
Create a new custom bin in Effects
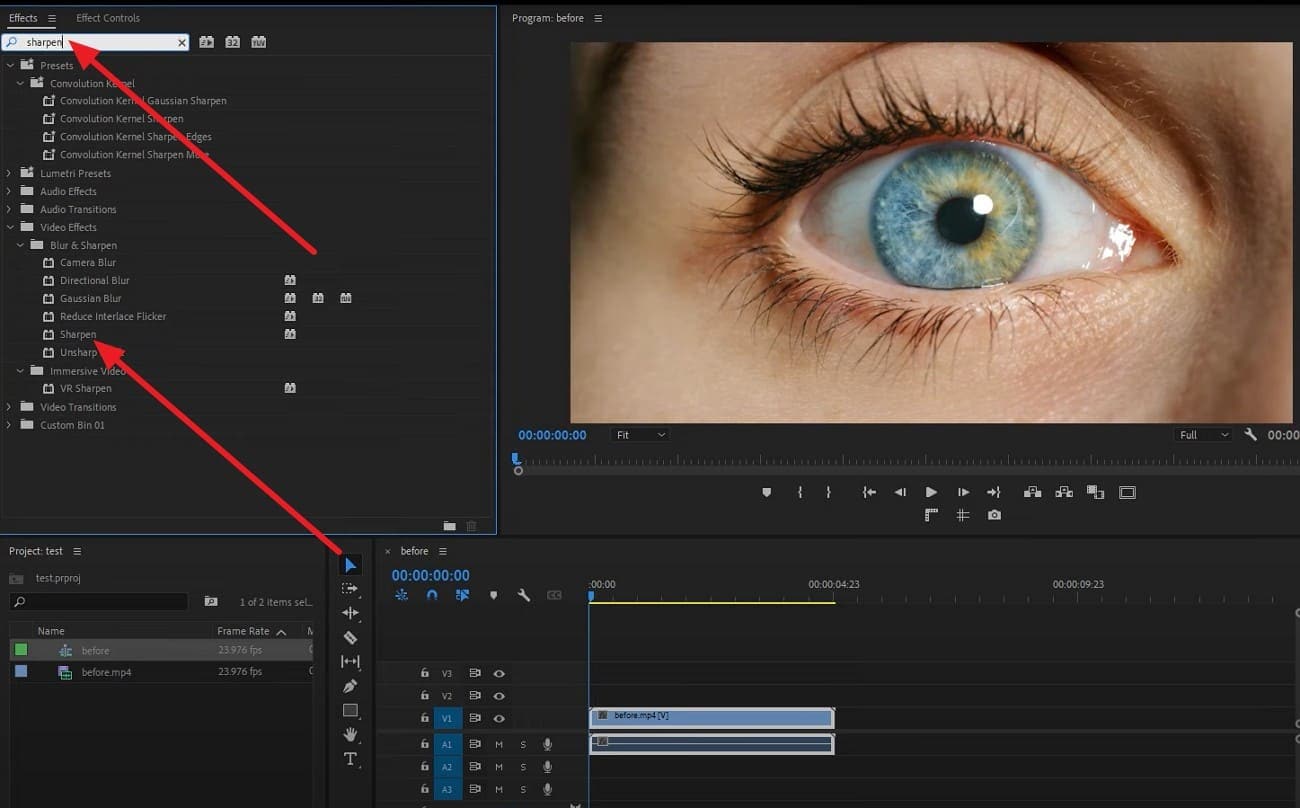point(449,526)
